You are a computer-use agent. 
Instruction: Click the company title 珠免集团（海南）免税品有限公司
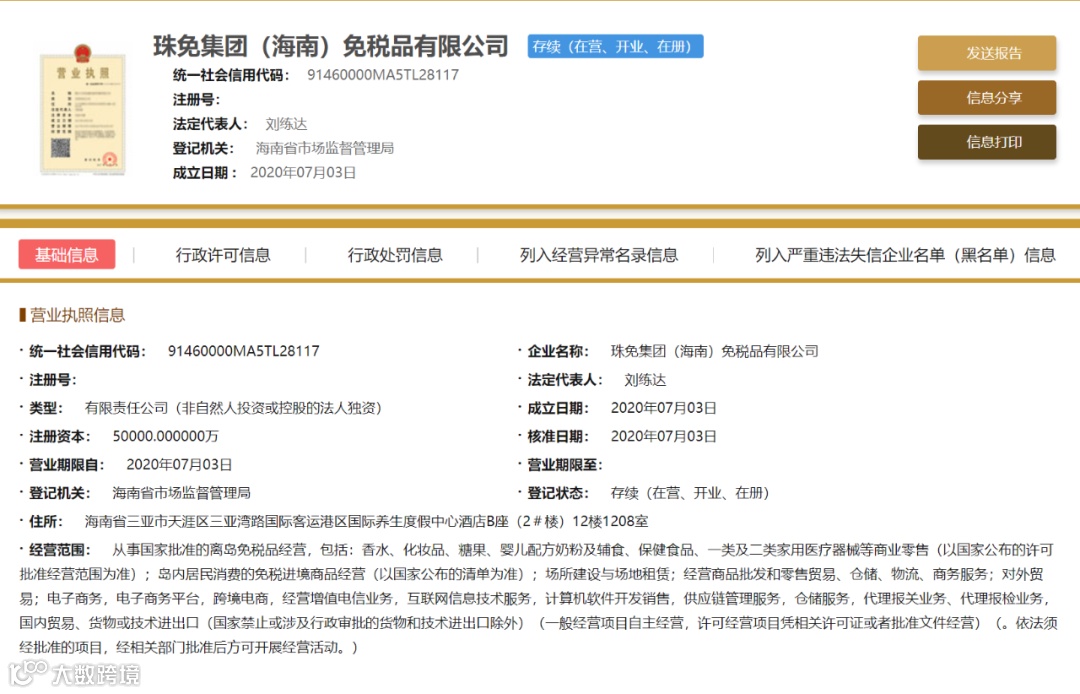coord(331,46)
